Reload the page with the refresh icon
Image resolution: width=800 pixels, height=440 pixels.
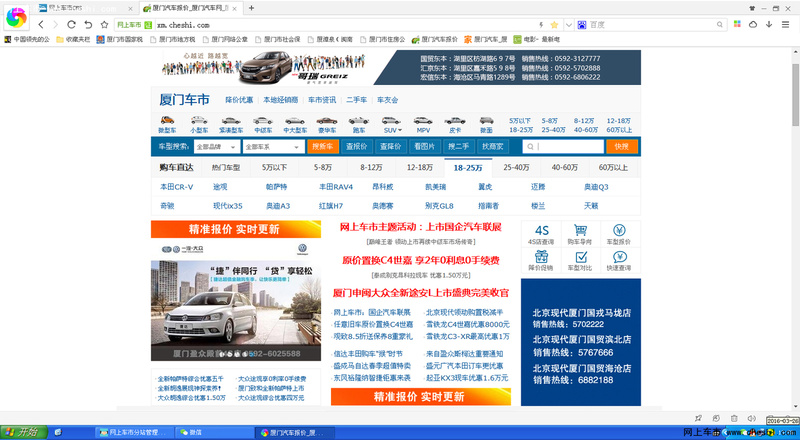coord(71,25)
